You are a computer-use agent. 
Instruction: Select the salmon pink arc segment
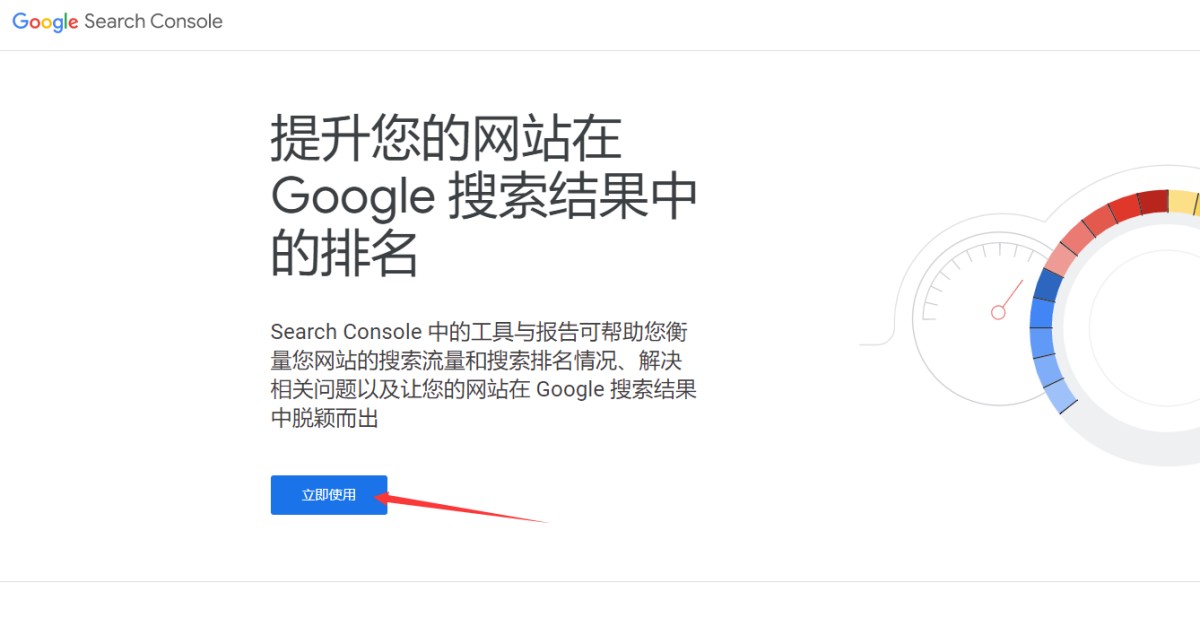coord(1058,259)
